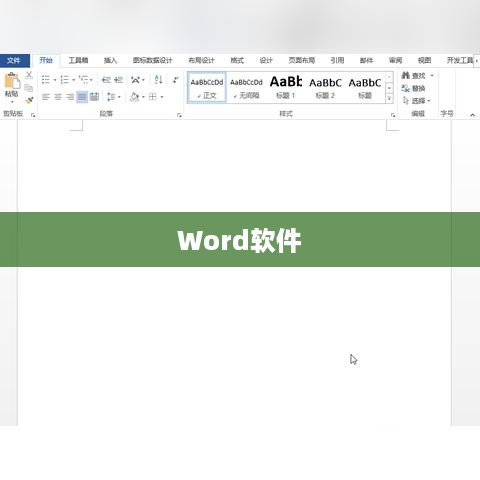
Task: Switch to the 设计 Design tab
Action: pos(266,60)
